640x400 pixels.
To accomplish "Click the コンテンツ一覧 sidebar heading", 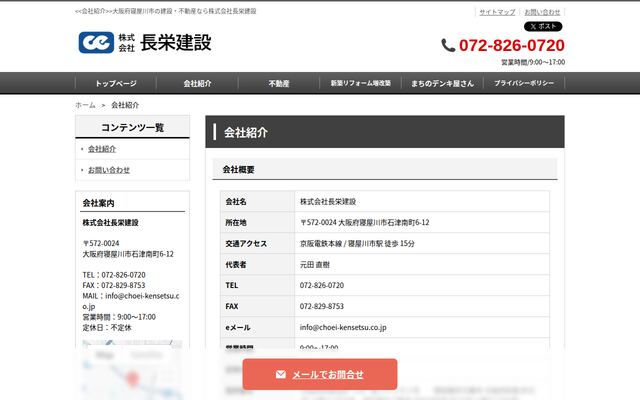I will coord(133,128).
